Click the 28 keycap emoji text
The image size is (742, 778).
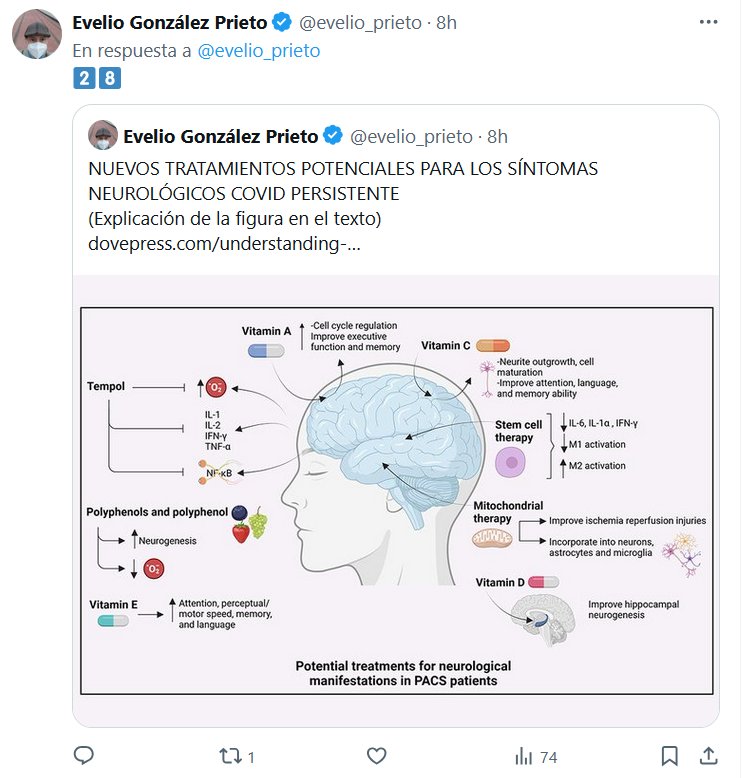[97, 78]
